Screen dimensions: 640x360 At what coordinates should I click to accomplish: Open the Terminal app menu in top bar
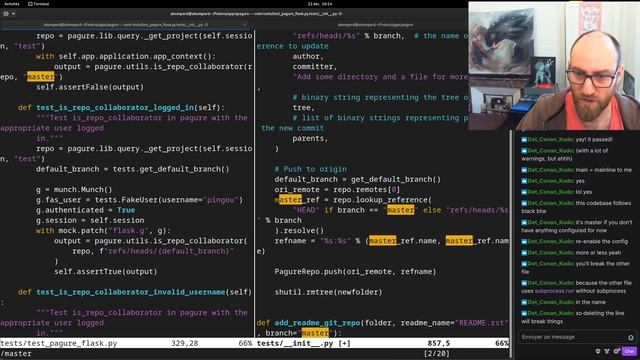click(38, 4)
